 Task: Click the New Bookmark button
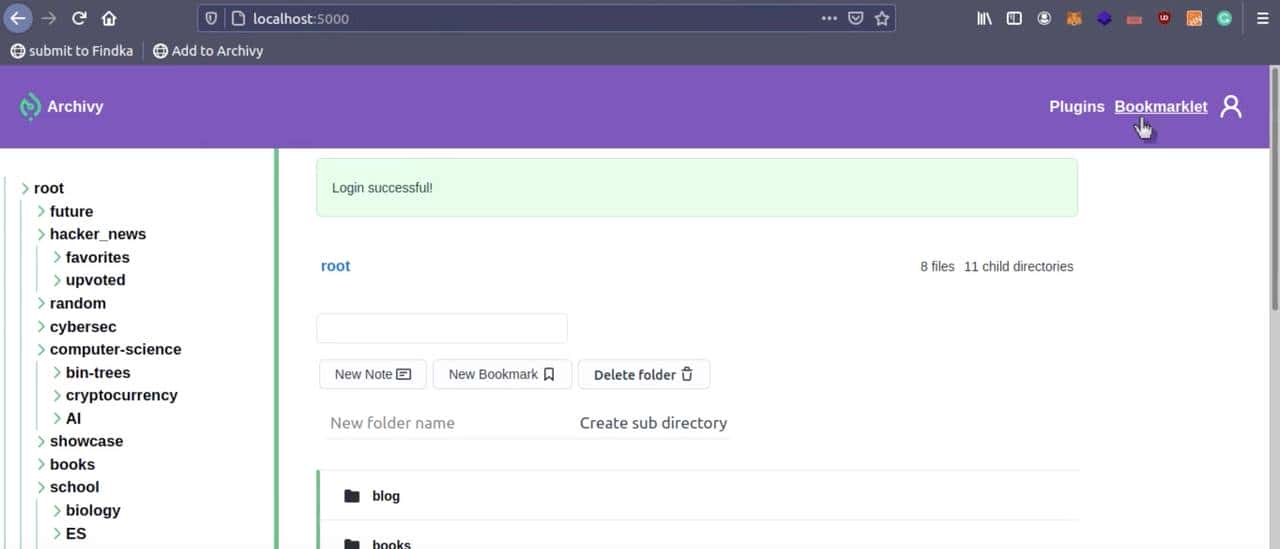[x=501, y=374]
